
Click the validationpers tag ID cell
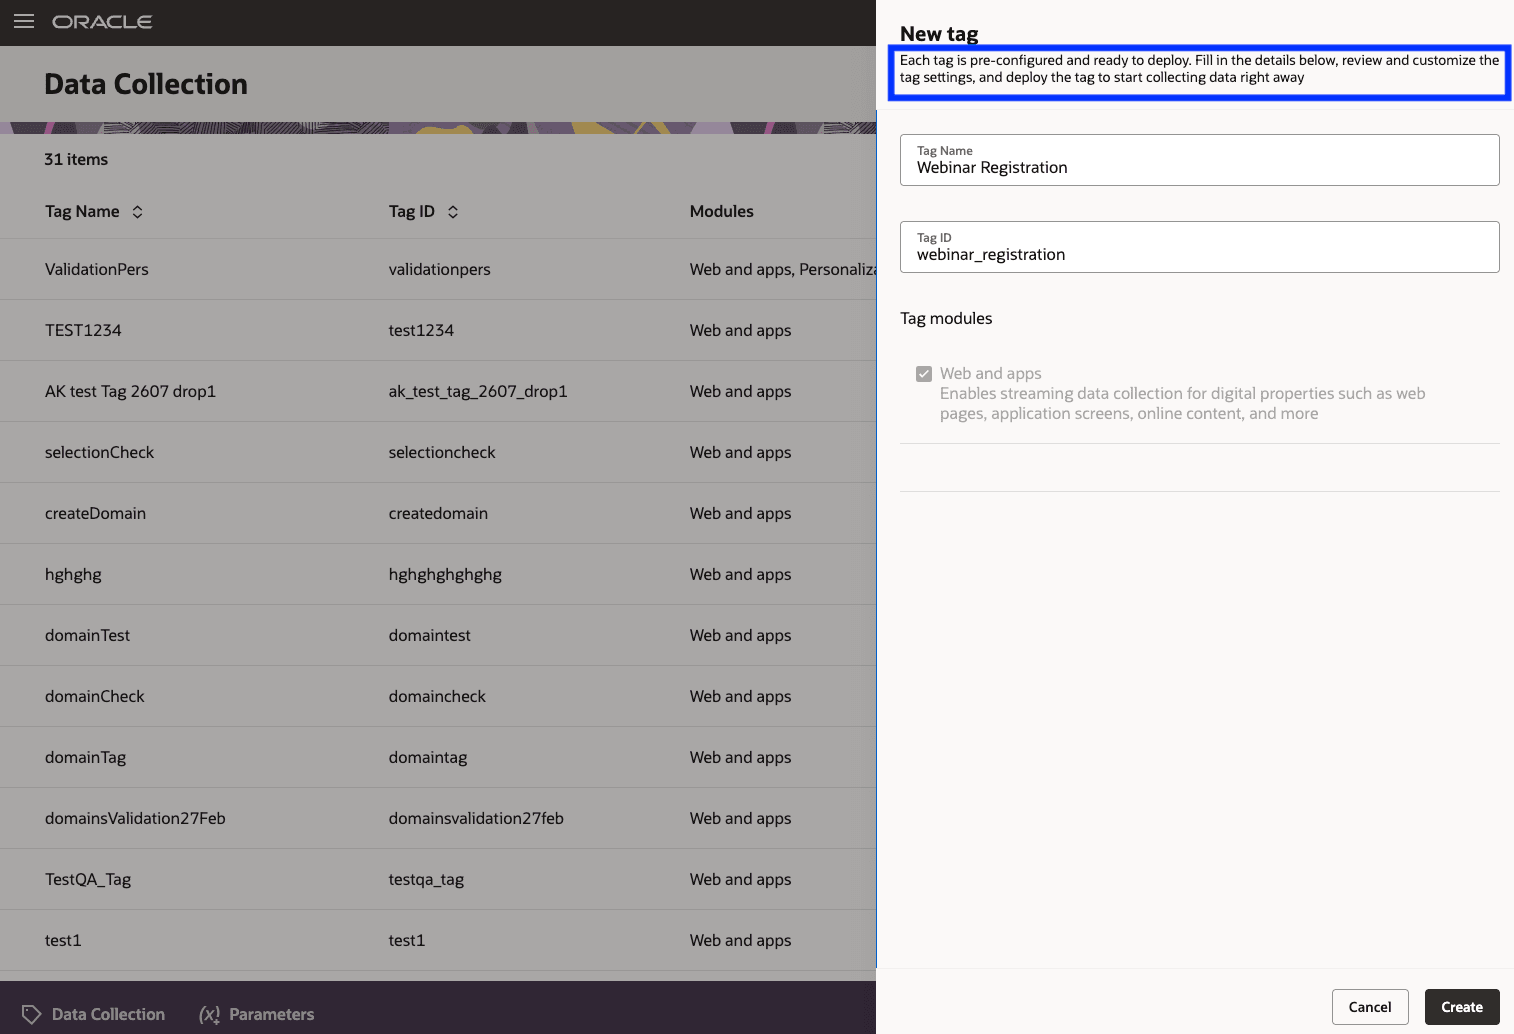439,269
